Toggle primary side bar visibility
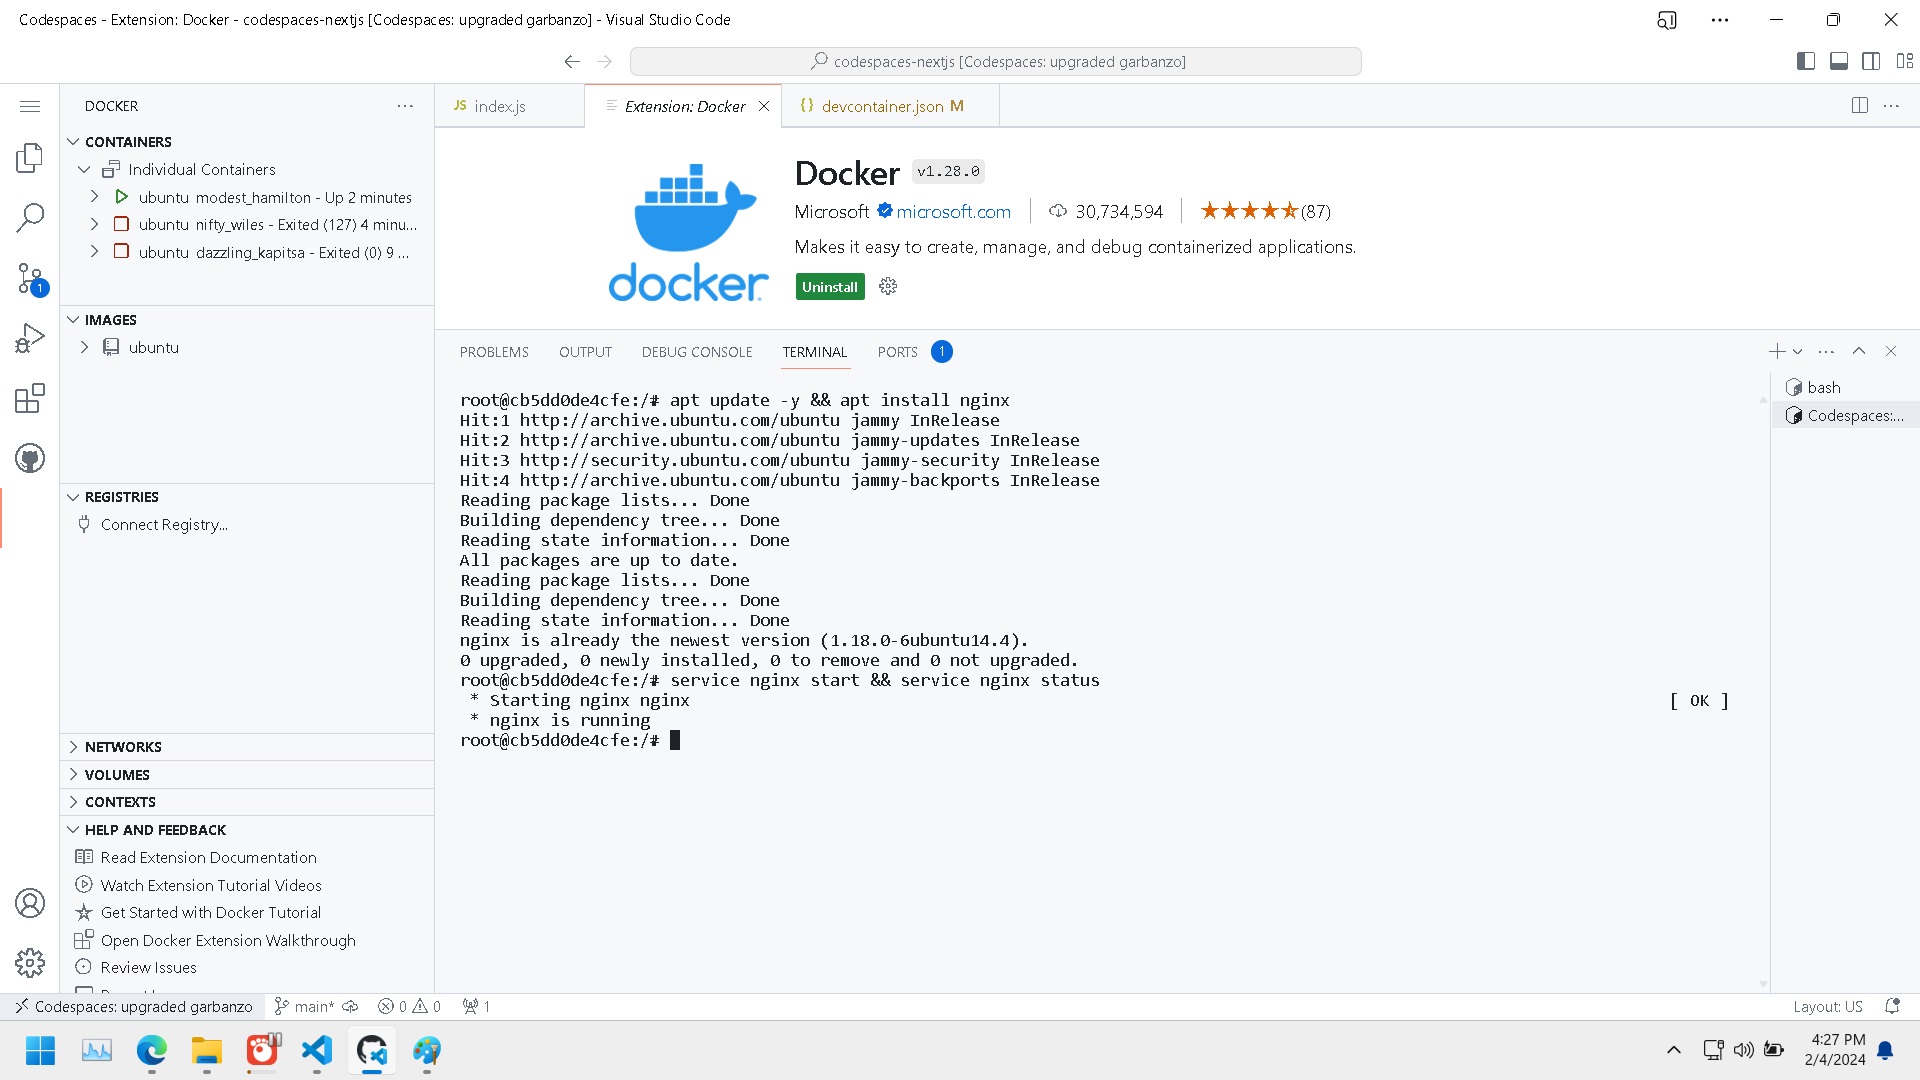The image size is (1920, 1080). (1806, 62)
